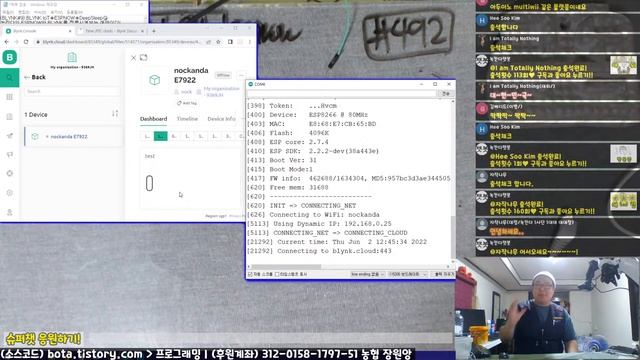The height and width of the screenshot is (360, 640).
Task: Click the serial monitor input field
Action: click(342, 93)
